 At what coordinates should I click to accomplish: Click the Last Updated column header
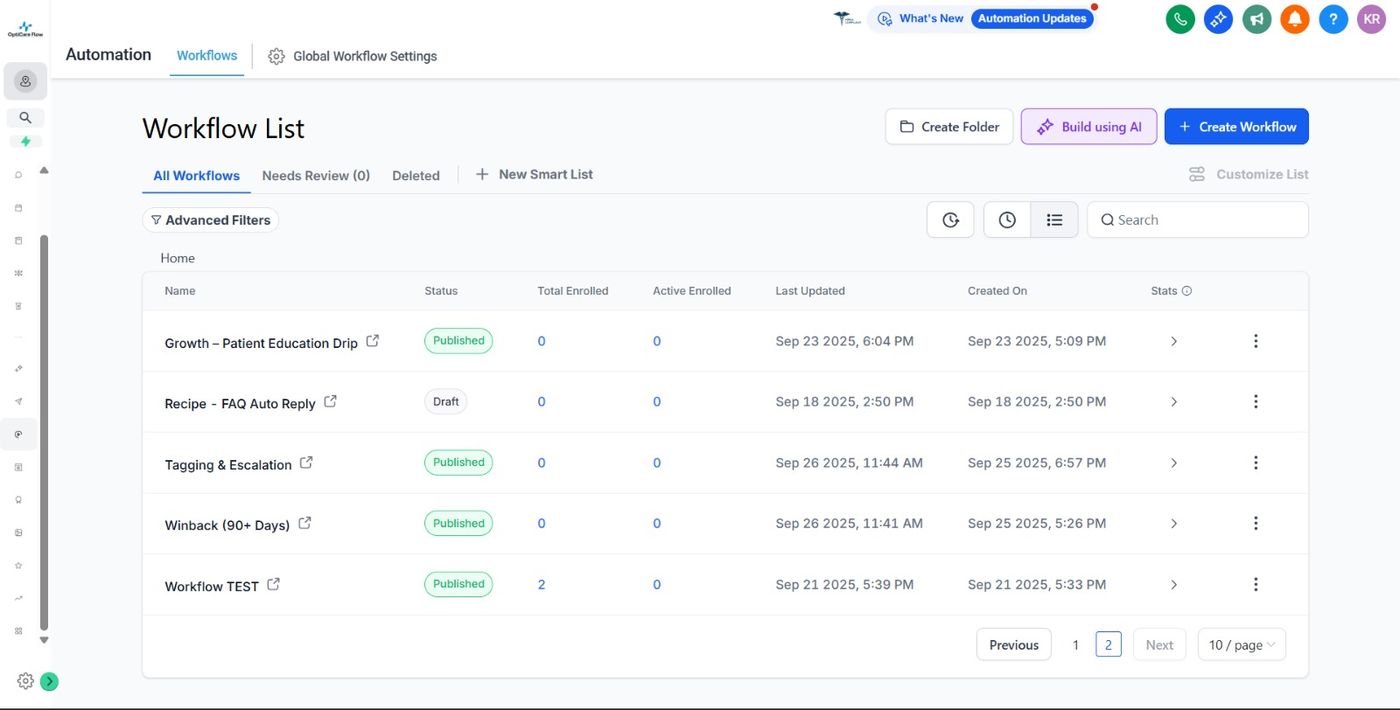[x=810, y=291]
